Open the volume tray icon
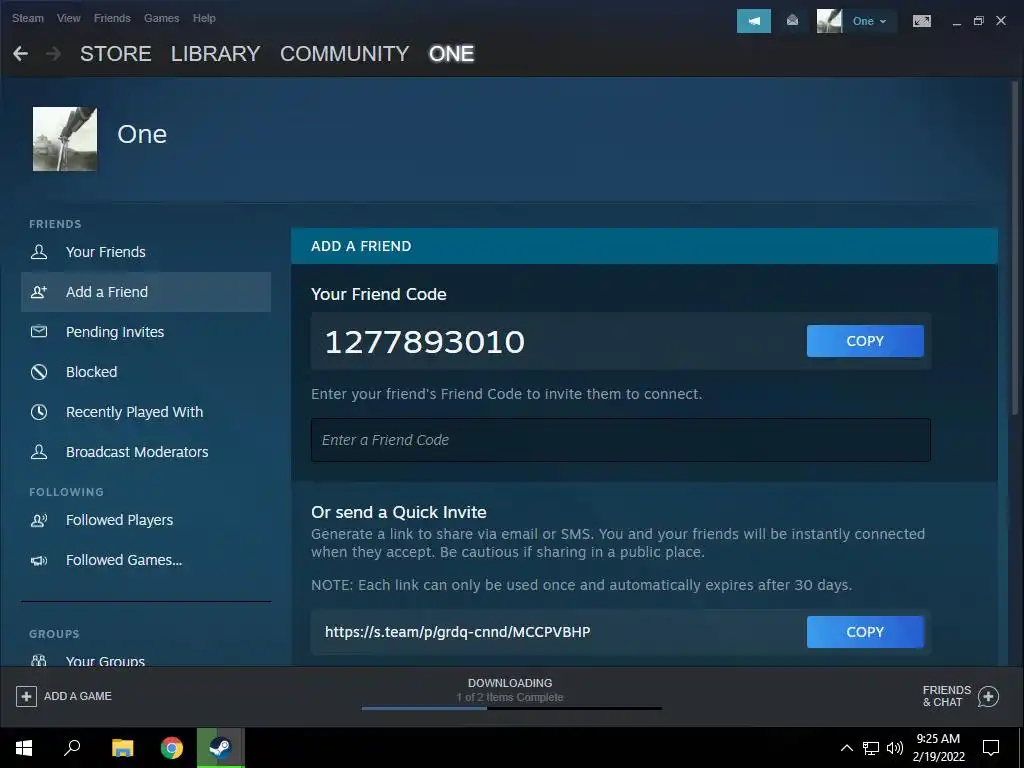 pyautogui.click(x=895, y=748)
